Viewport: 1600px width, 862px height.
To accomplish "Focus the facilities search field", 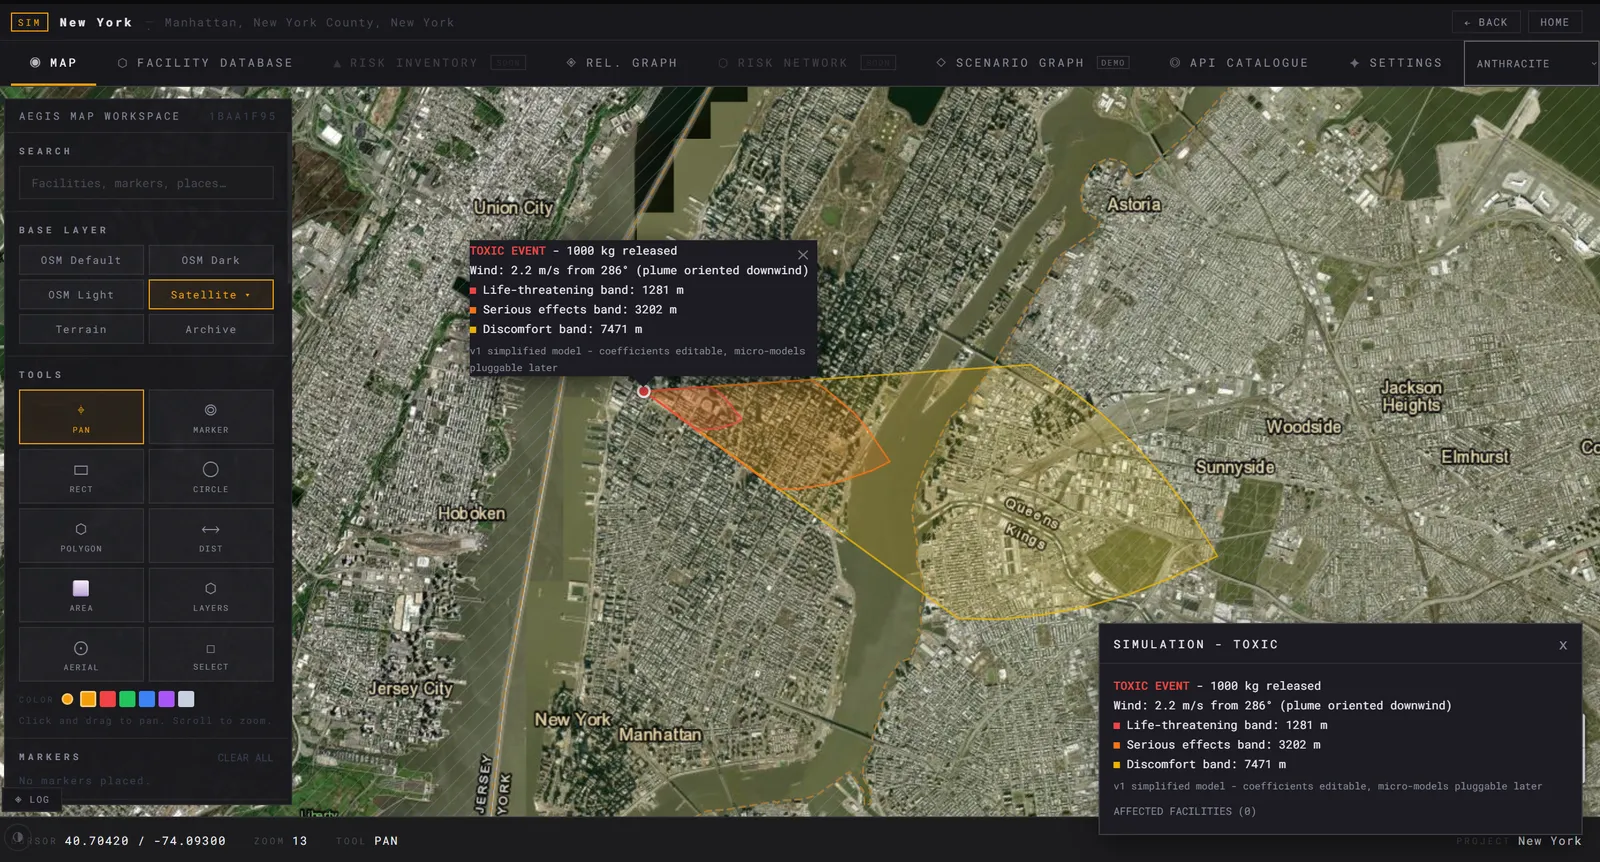I will [x=146, y=183].
